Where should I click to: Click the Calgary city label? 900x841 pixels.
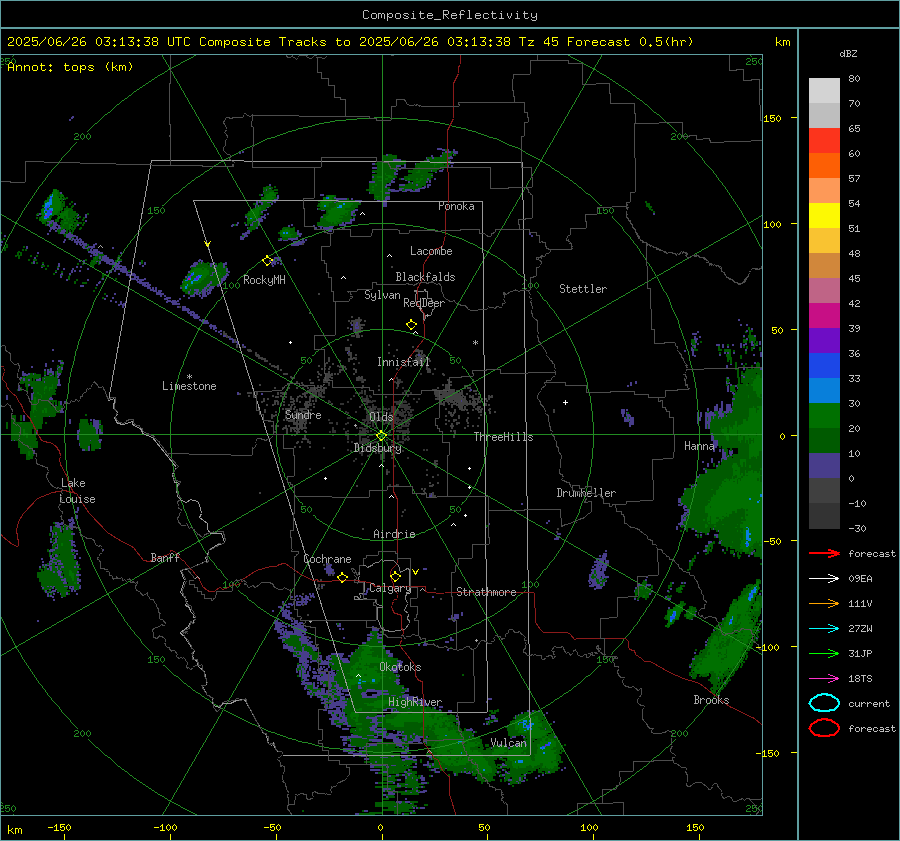tap(390, 588)
